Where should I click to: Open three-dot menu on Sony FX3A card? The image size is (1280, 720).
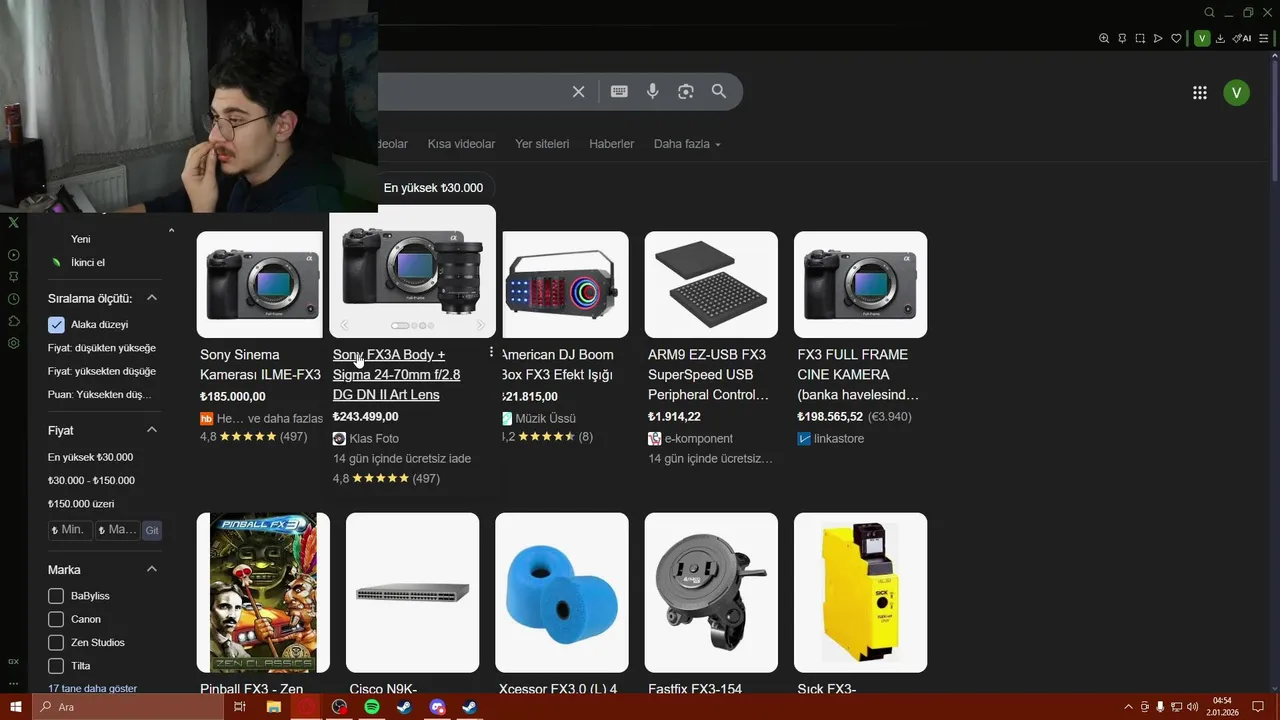491,353
